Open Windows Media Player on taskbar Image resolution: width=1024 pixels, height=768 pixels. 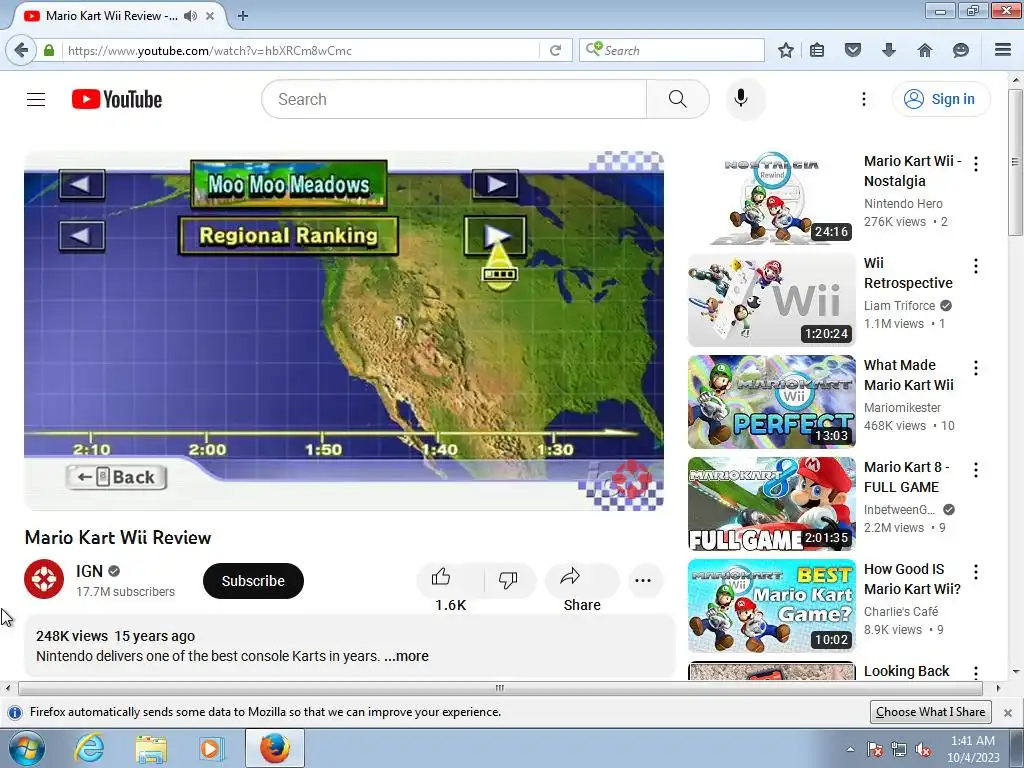tap(211, 748)
